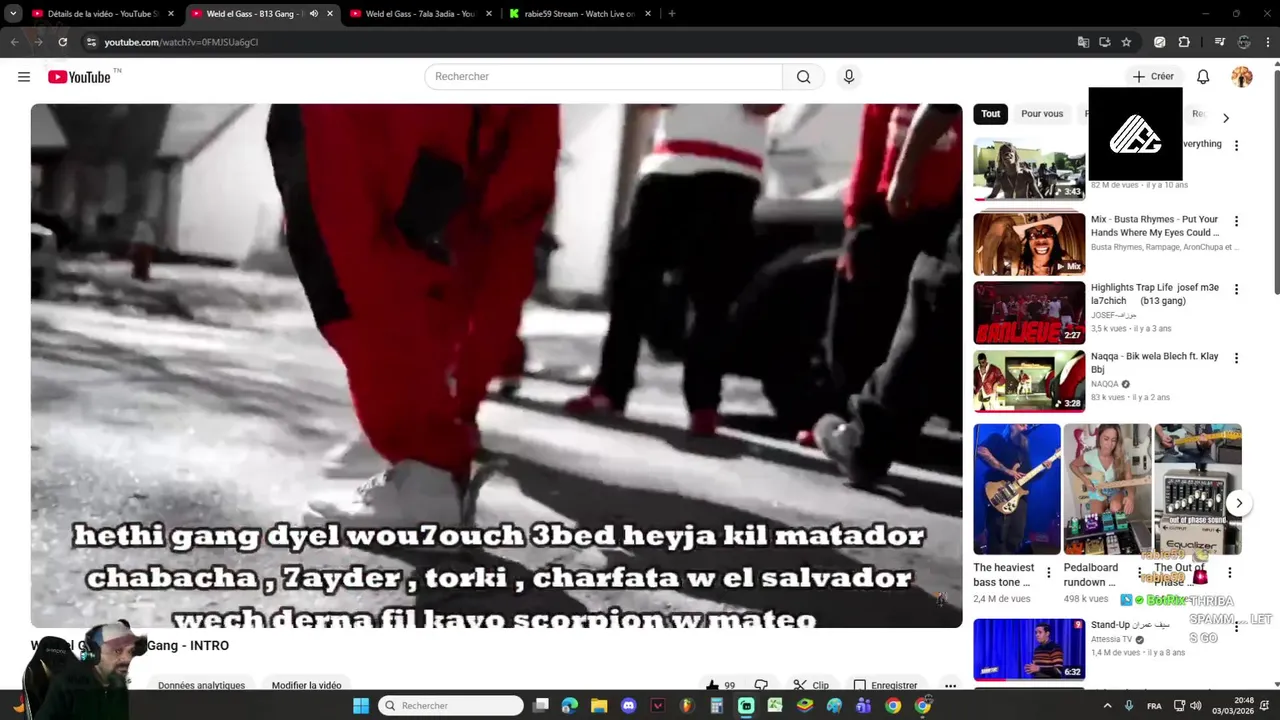Switch to the Weld el Gass - 7ala 3adia tab
The image size is (1280, 720).
click(420, 14)
